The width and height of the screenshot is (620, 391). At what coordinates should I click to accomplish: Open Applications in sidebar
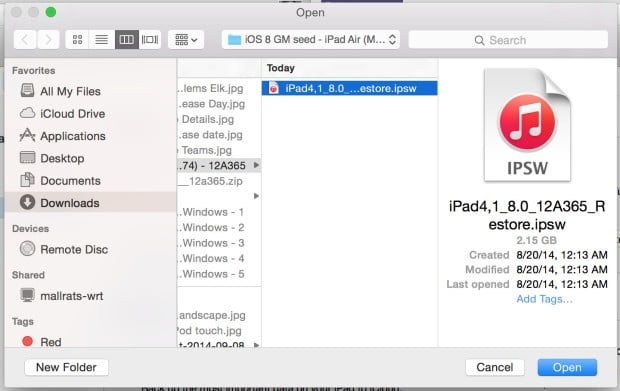coord(91,136)
